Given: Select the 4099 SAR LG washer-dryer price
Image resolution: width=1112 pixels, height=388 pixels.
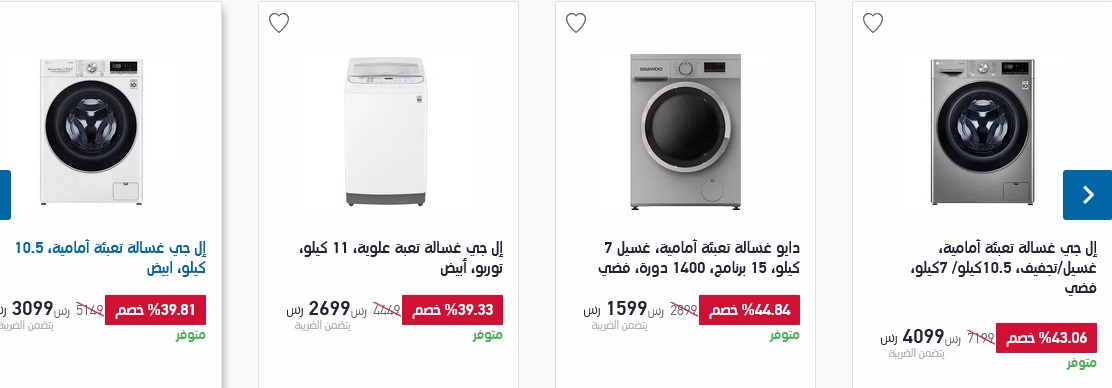Looking at the screenshot, I should (x=913, y=336).
